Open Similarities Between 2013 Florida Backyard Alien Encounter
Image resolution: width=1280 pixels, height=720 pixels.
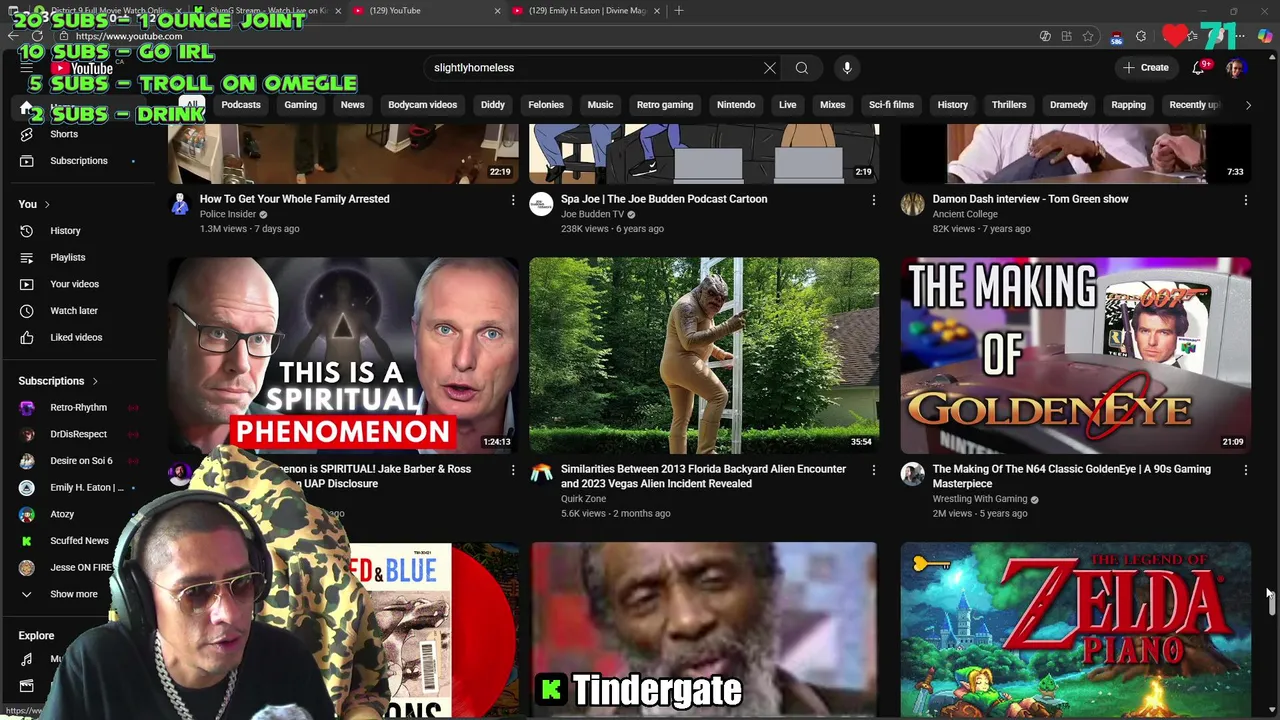pyautogui.click(x=703, y=477)
